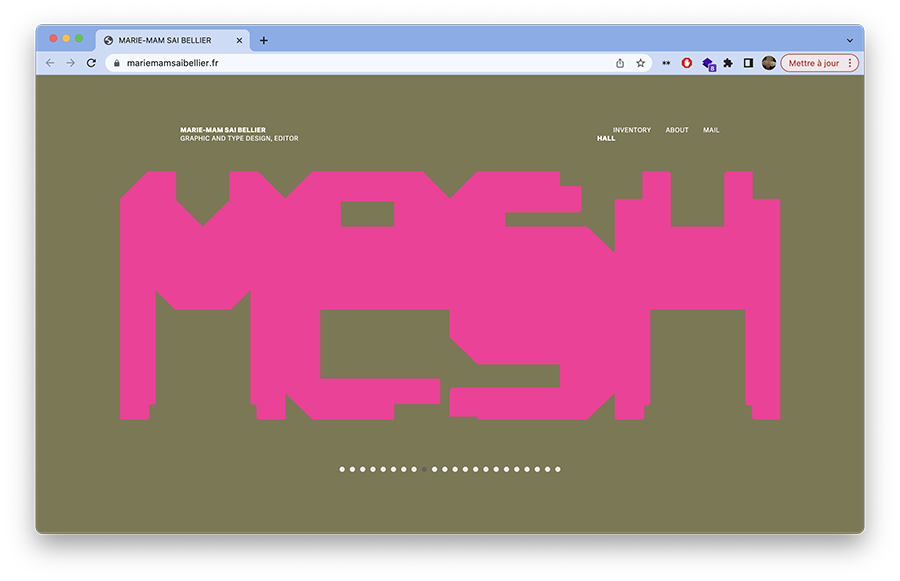
Task: Open the INVENTORY menu link
Action: tap(631, 130)
